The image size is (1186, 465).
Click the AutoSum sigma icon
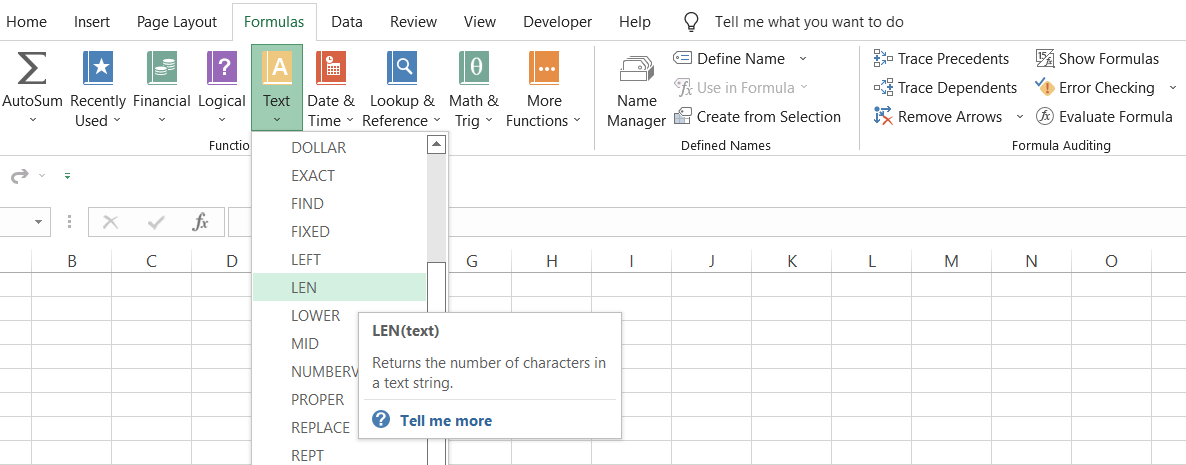coord(31,69)
